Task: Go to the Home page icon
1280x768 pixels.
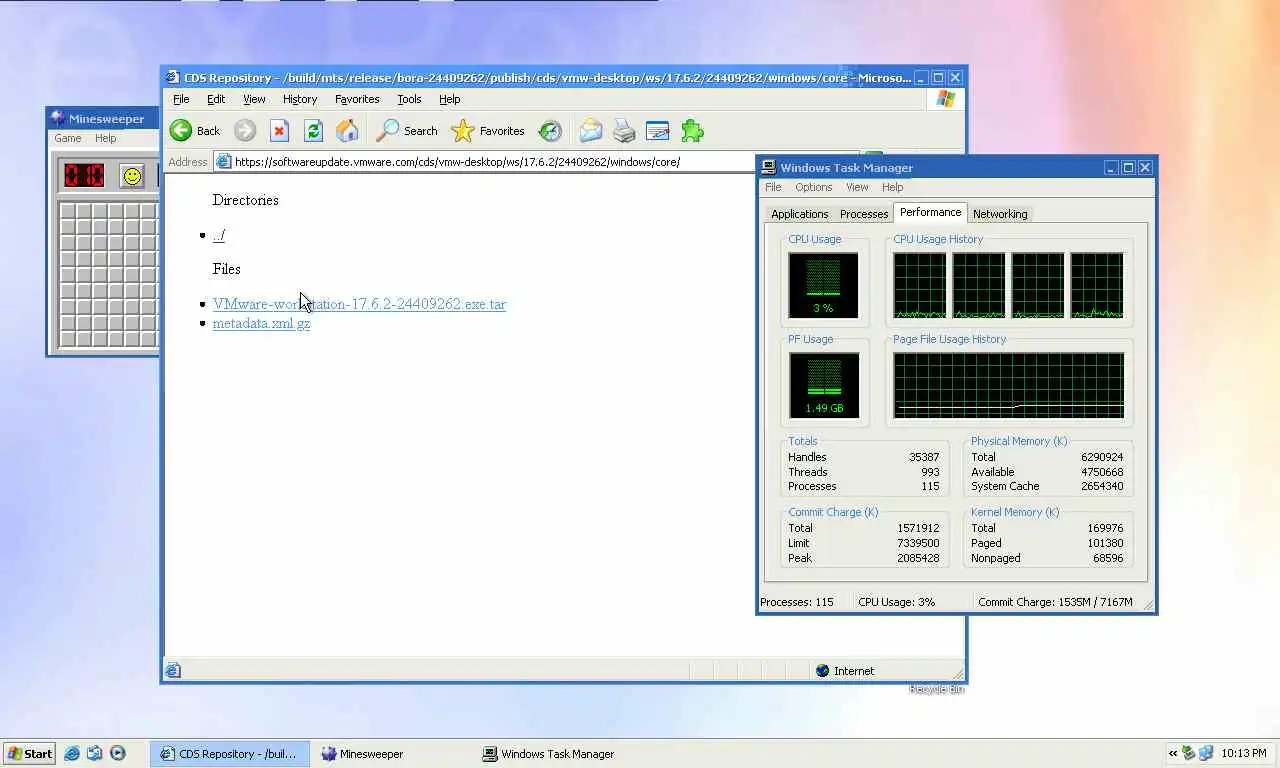Action: point(347,131)
